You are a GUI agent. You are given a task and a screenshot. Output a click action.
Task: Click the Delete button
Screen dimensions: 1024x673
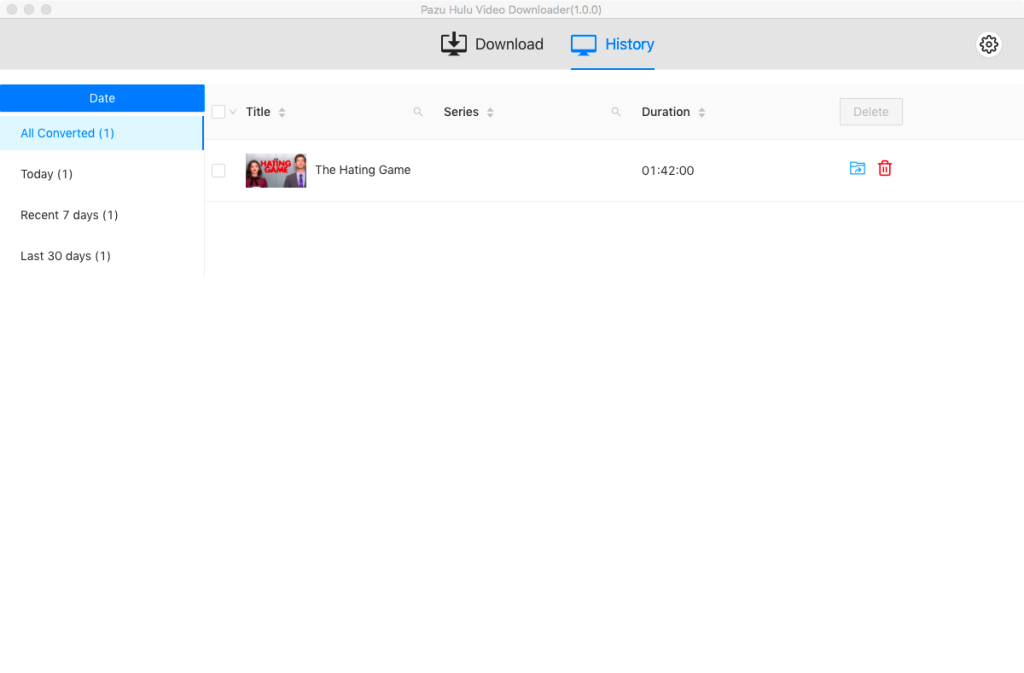(x=871, y=112)
